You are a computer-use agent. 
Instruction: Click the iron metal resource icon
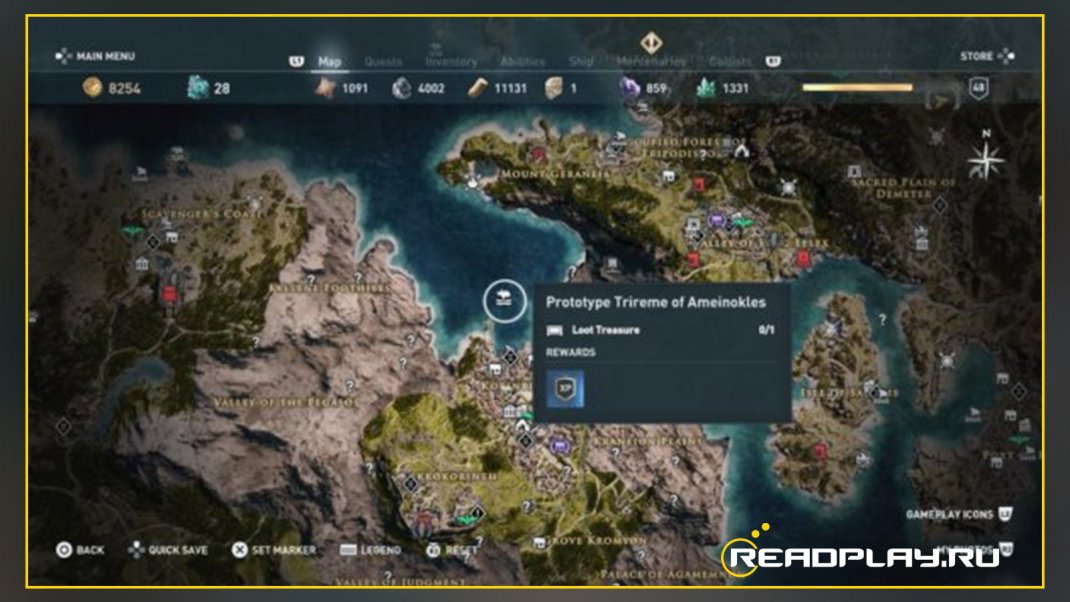[x=401, y=87]
